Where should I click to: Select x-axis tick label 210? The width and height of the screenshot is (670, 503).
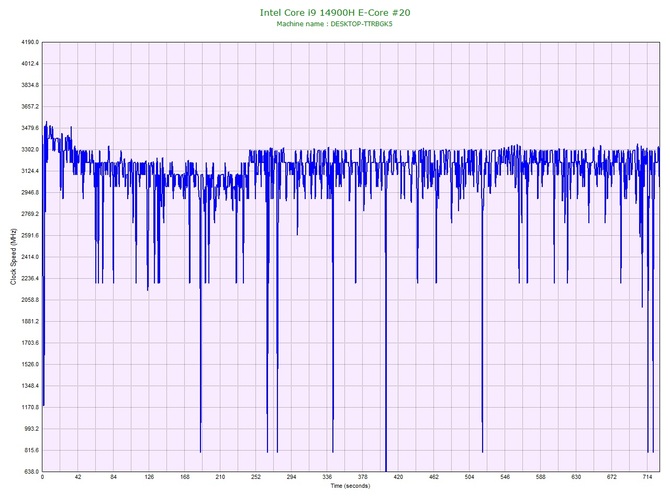pyautogui.click(x=220, y=477)
